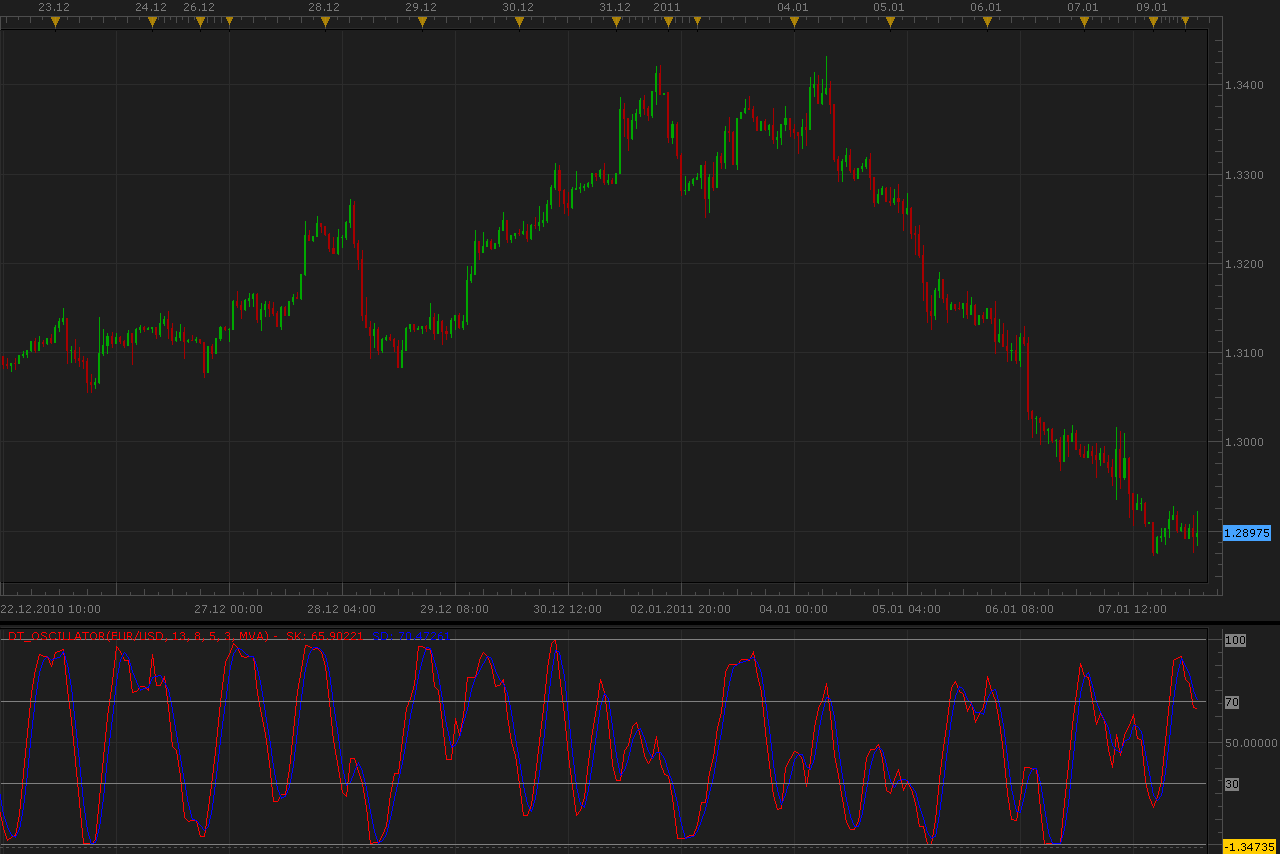Select the DT_OSCILLATOR(EUR/USD, 13, 8, 5, 3, MVA) label
Image resolution: width=1280 pixels, height=854 pixels.
(139, 635)
